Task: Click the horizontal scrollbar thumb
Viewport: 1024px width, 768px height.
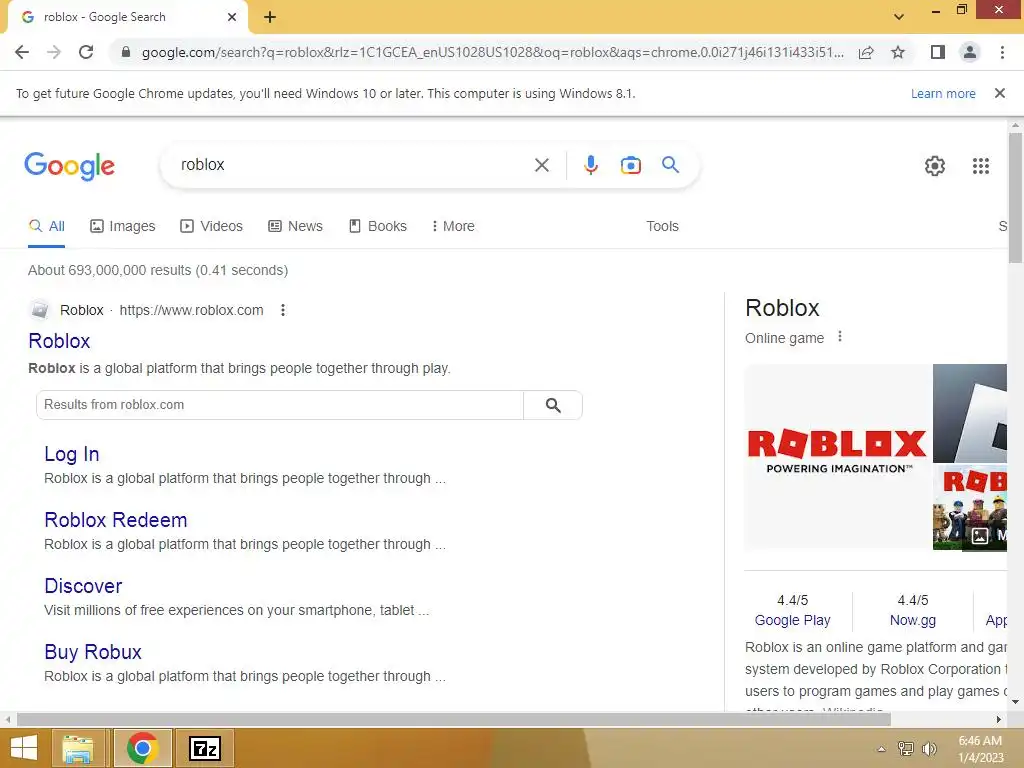Action: pyautogui.click(x=454, y=720)
